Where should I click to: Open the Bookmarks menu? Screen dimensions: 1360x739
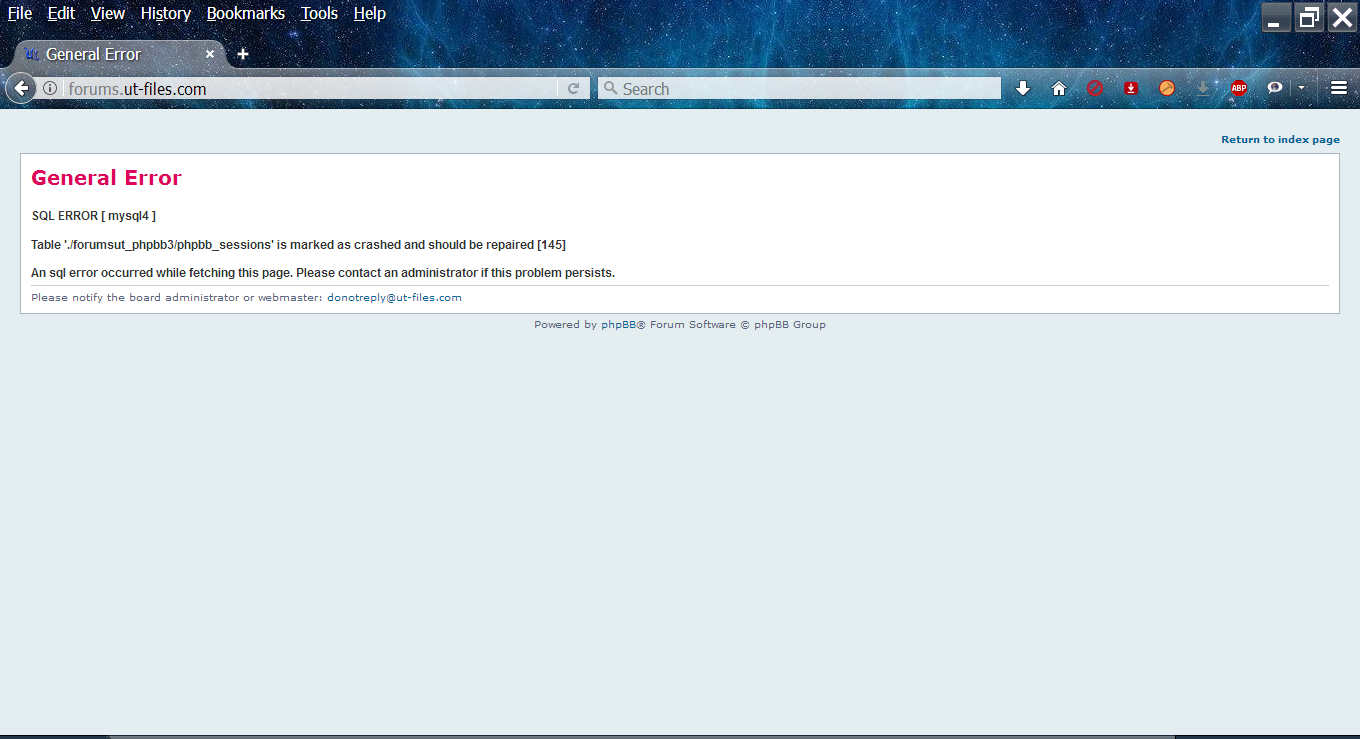click(245, 14)
